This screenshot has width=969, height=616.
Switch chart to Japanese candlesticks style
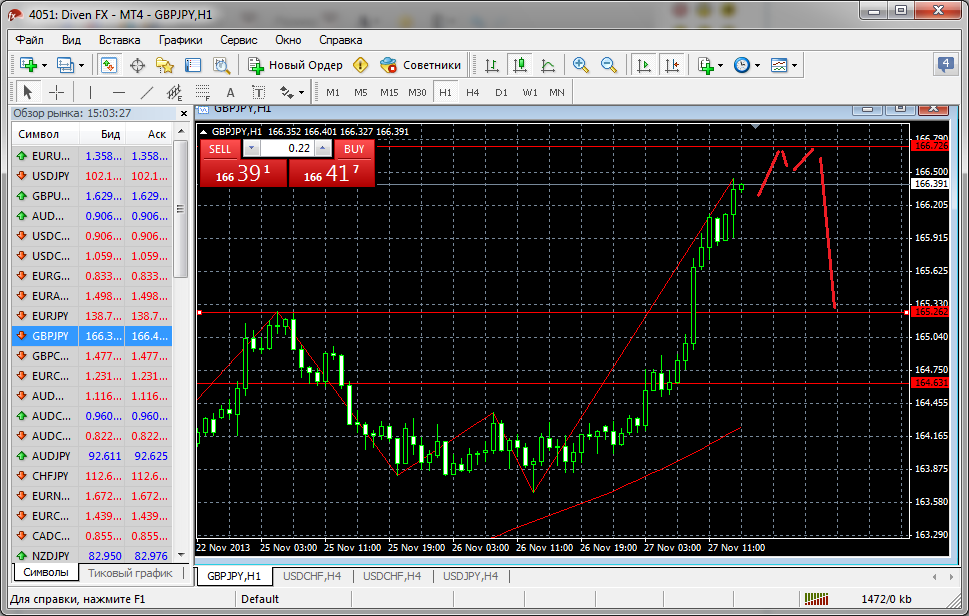[520, 65]
